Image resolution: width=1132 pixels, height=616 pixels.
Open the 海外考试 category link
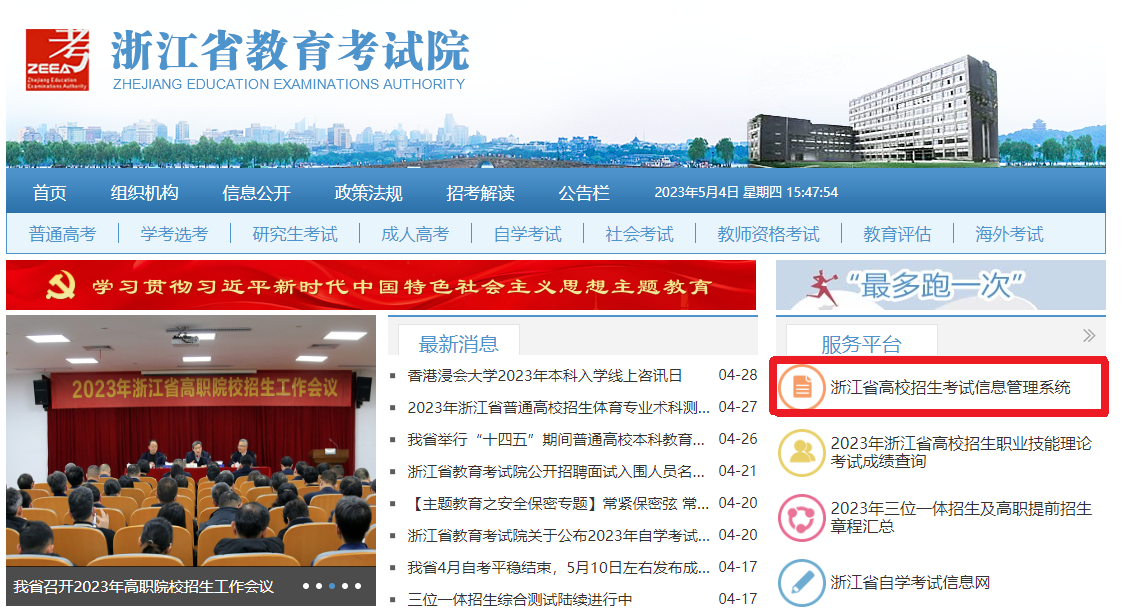[1009, 234]
